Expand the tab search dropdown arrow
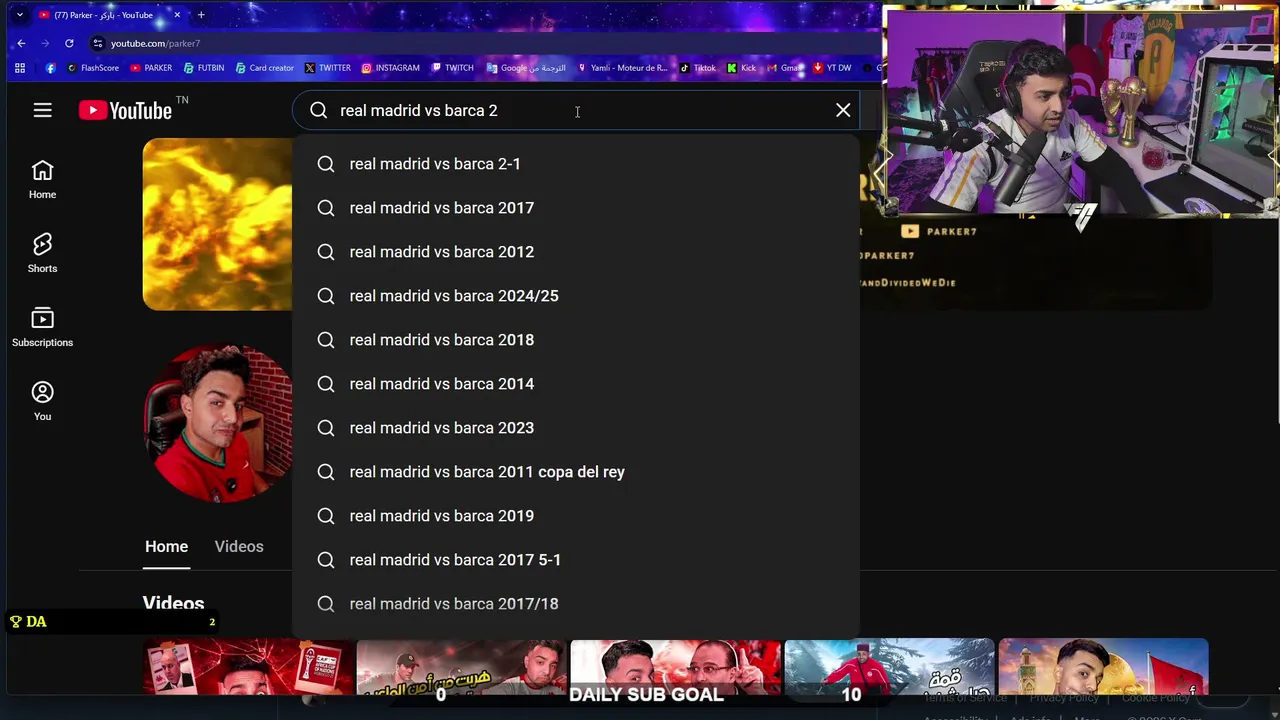The height and width of the screenshot is (720, 1280). tap(20, 15)
